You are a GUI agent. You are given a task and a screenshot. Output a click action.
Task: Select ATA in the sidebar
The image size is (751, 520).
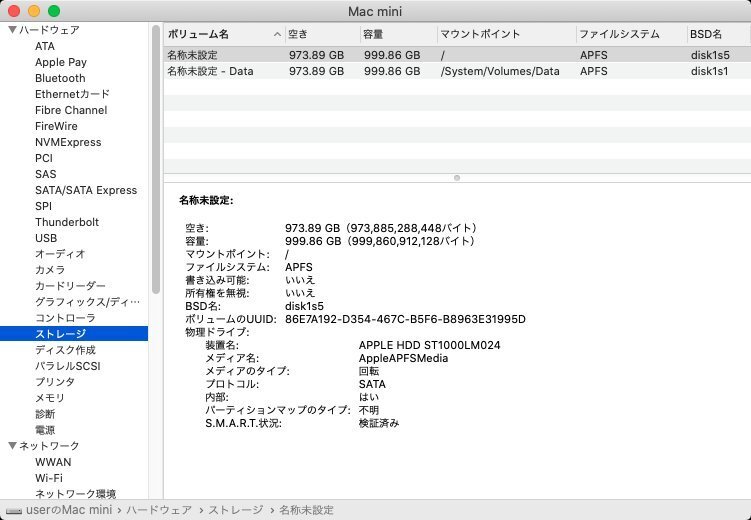tap(45, 46)
